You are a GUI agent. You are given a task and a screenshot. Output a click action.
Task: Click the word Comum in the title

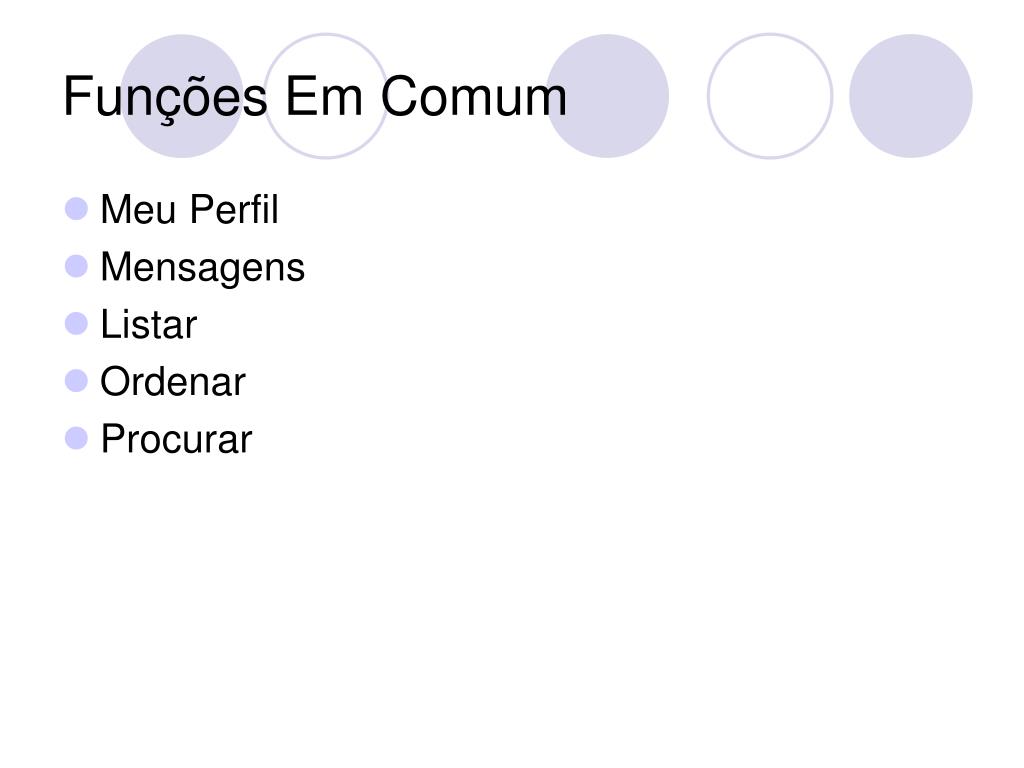point(474,97)
